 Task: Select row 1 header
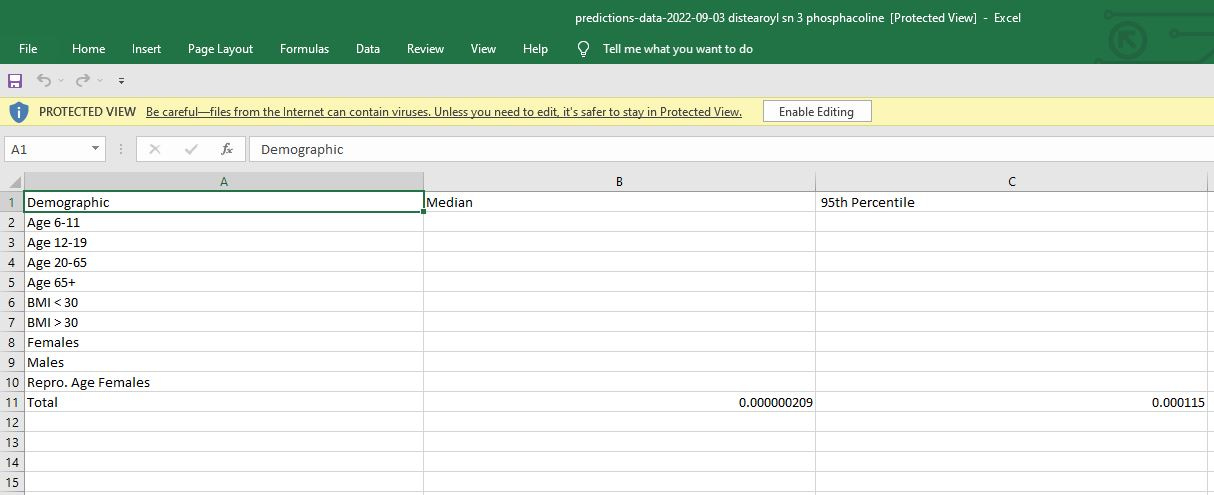[12, 202]
